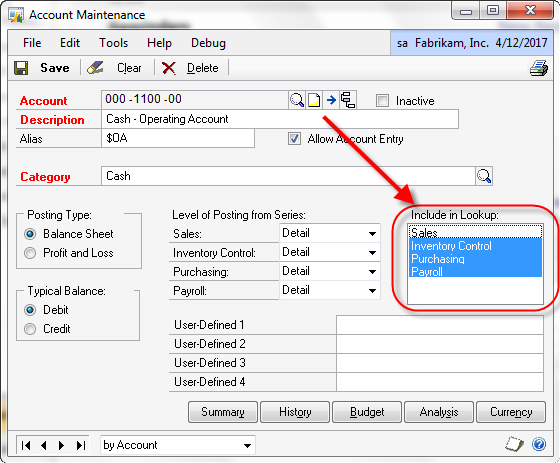The width and height of the screenshot is (560, 463).
Task: Go to the next record
Action: 61,445
